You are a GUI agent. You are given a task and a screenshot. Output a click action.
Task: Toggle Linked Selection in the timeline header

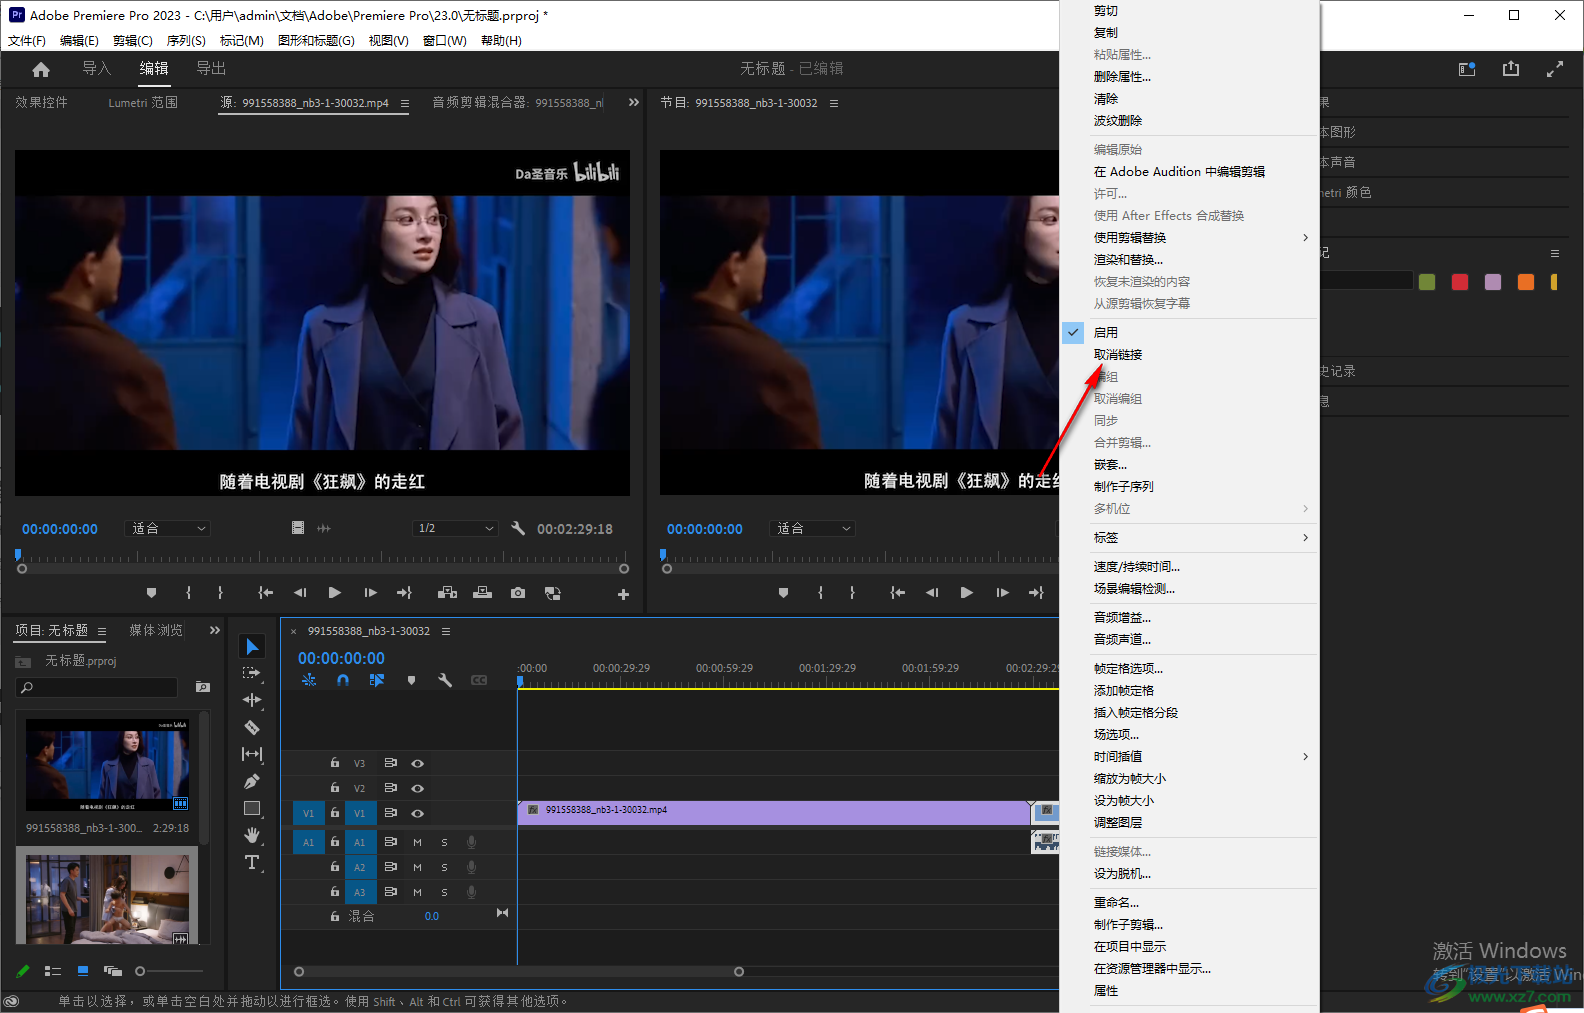click(x=377, y=680)
